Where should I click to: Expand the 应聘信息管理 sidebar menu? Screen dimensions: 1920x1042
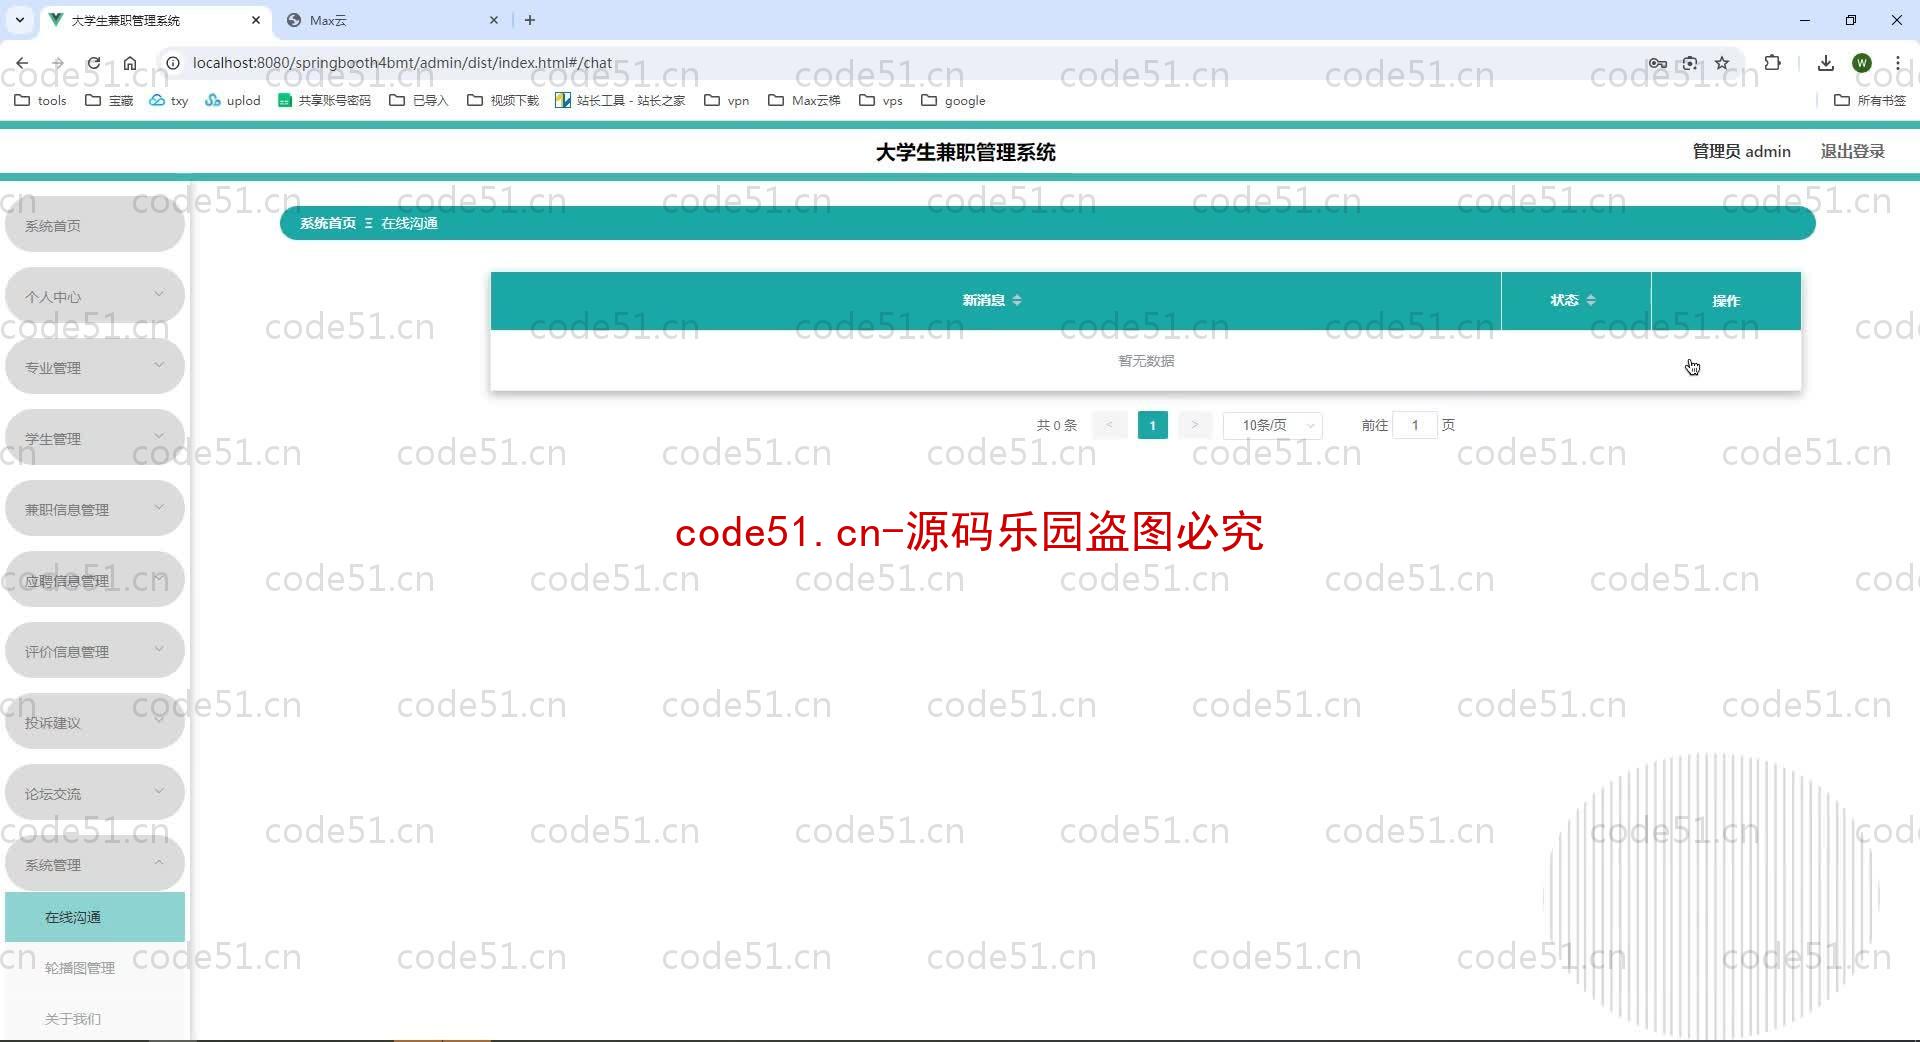[95, 580]
